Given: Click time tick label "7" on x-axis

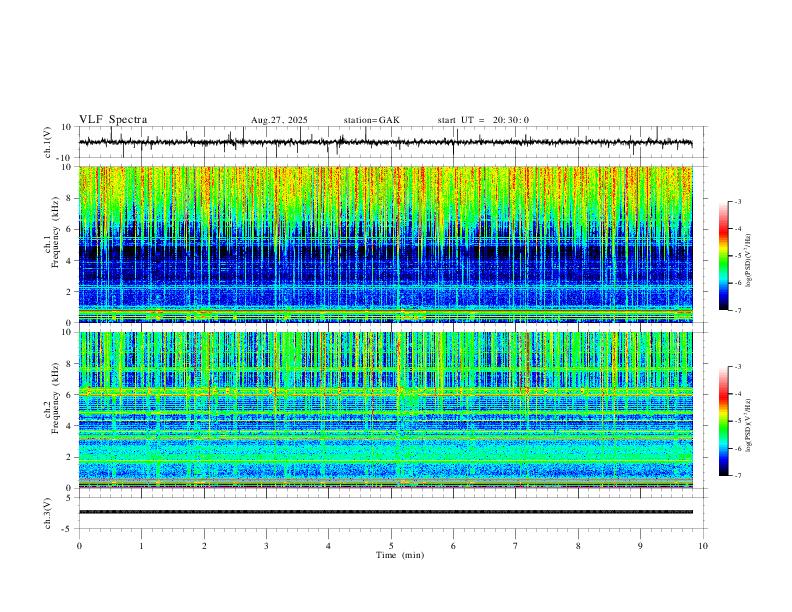Looking at the screenshot, I should [x=516, y=546].
